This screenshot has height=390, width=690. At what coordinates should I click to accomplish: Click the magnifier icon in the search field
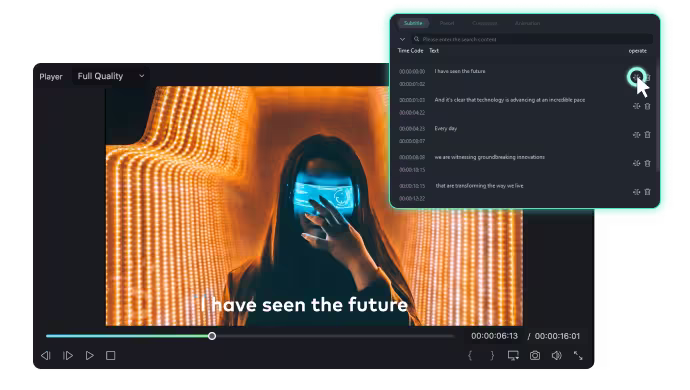(x=416, y=39)
